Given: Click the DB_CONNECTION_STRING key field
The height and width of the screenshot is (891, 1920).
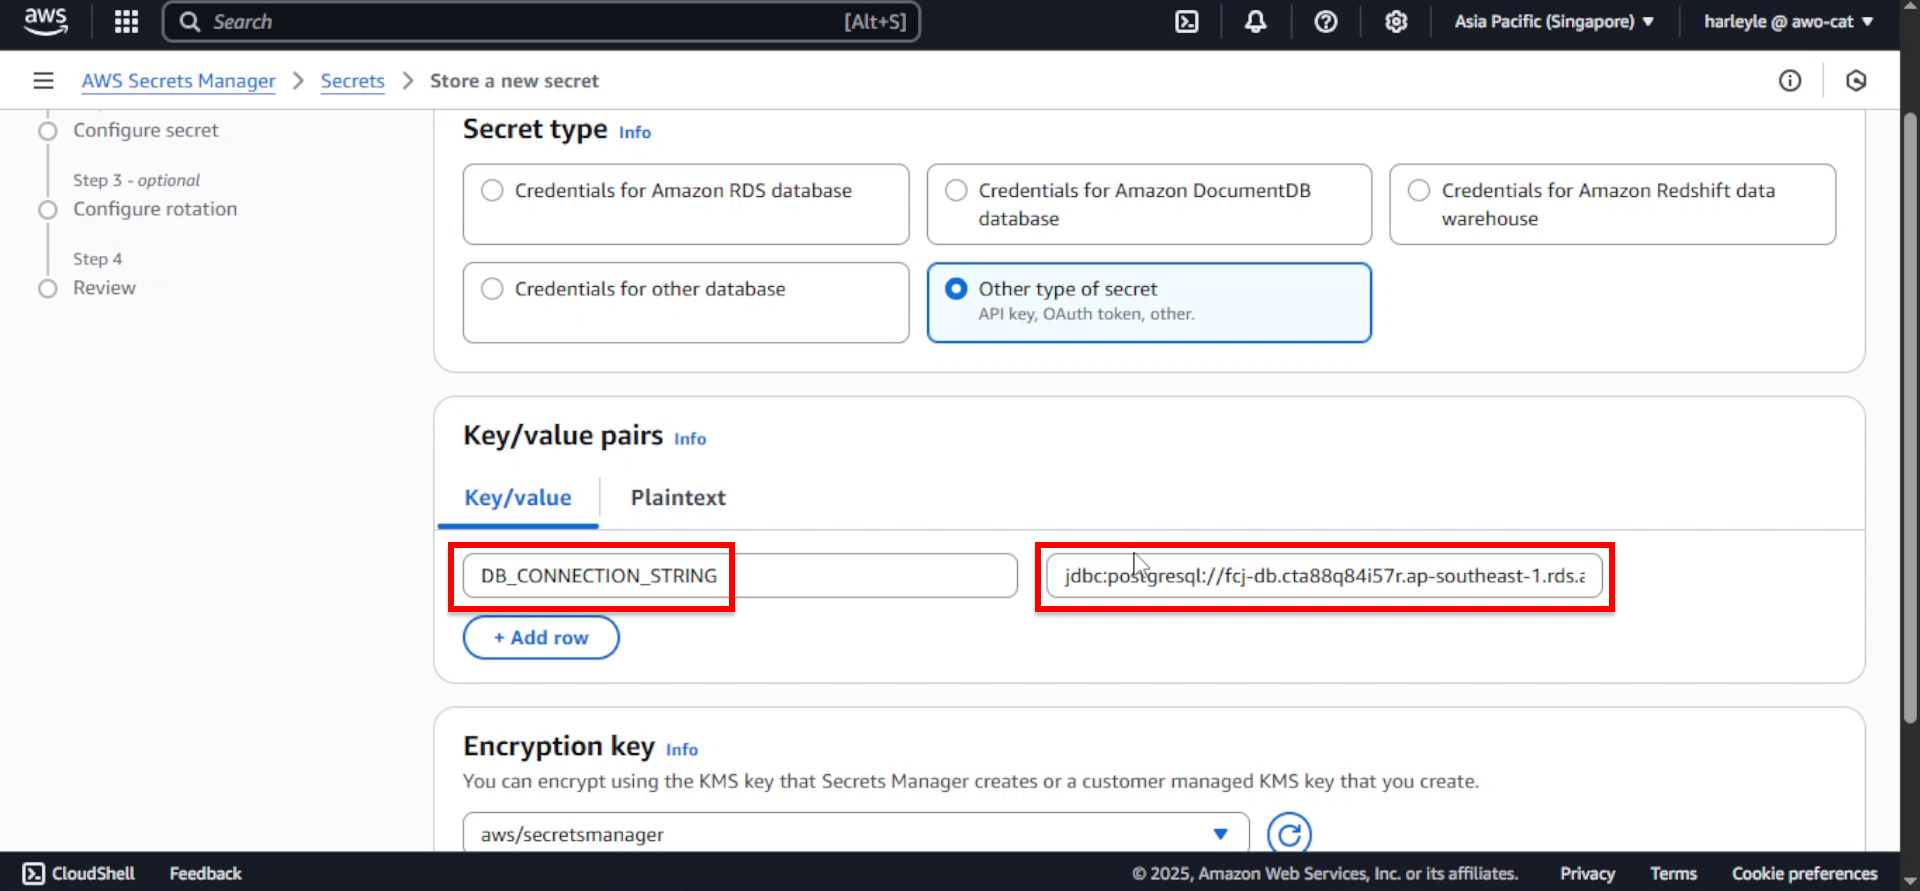Looking at the screenshot, I should (740, 576).
